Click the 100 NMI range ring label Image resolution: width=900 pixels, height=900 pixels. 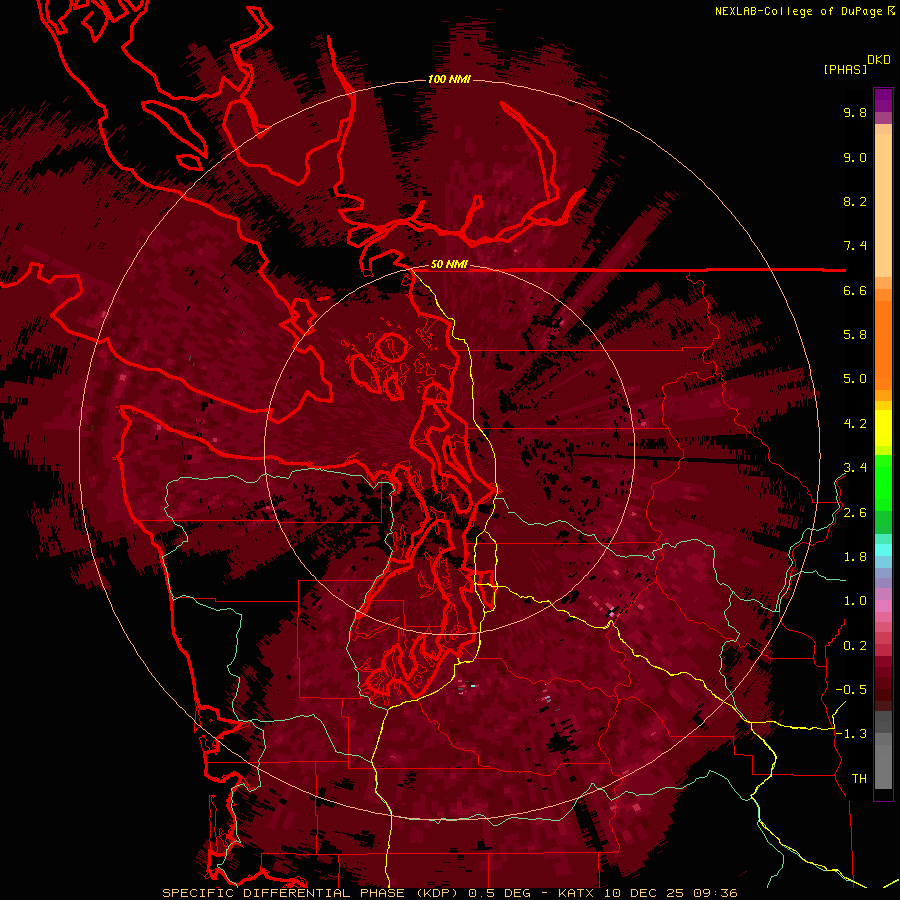tap(449, 79)
